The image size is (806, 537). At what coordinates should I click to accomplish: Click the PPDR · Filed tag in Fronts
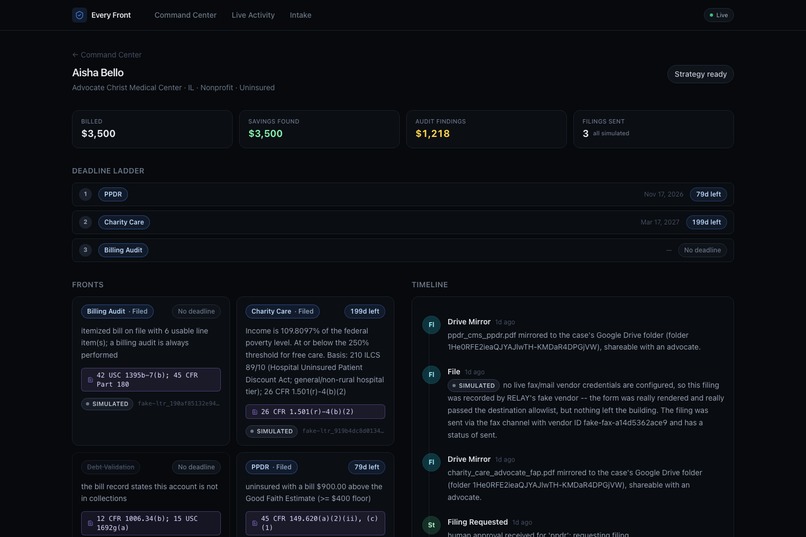(x=271, y=467)
